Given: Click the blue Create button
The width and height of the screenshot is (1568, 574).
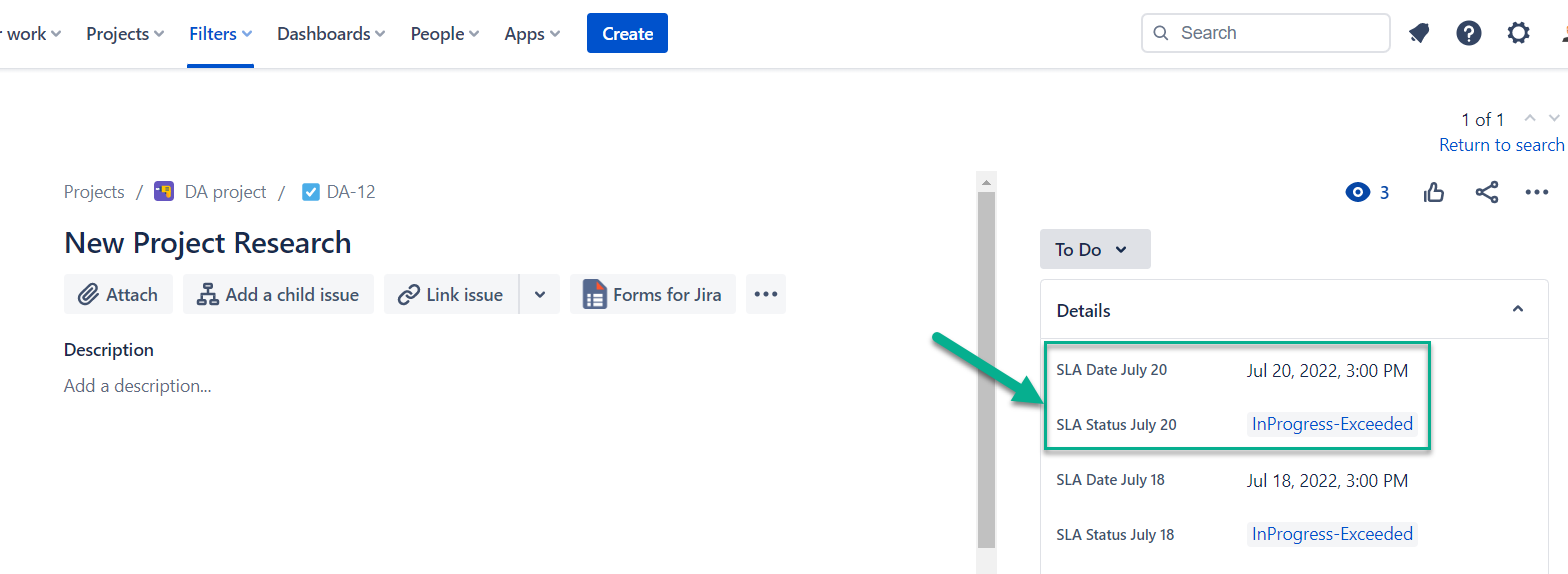Looking at the screenshot, I should click(x=627, y=34).
